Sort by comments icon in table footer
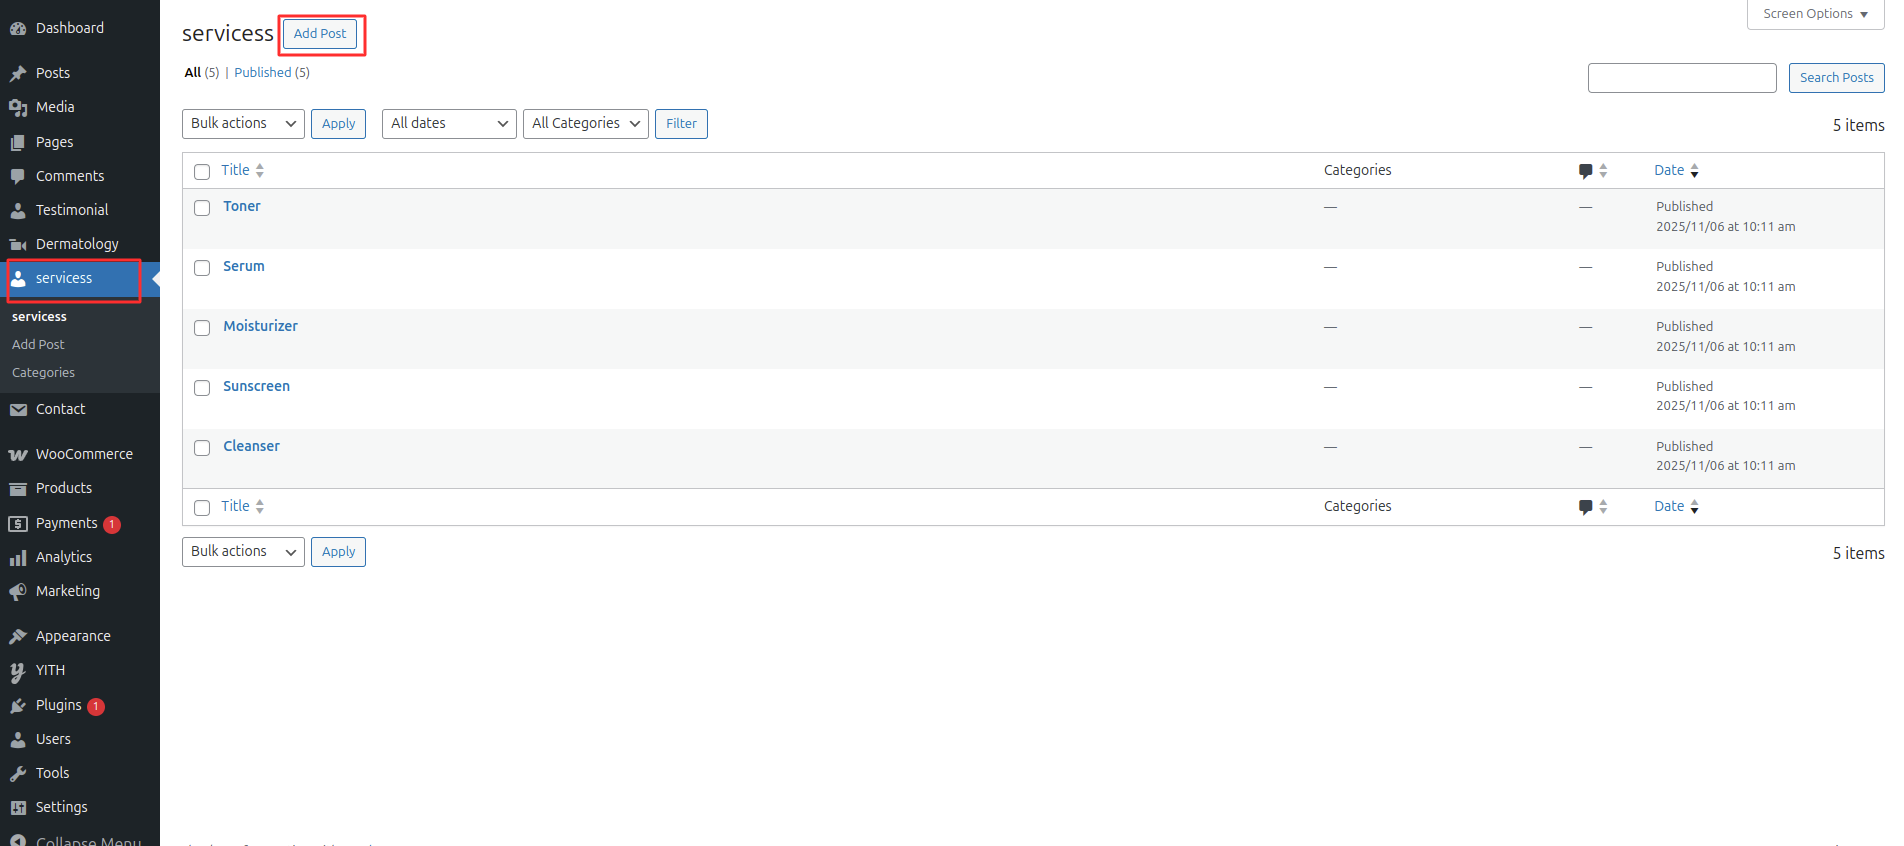The height and width of the screenshot is (846, 1904). (1593, 507)
